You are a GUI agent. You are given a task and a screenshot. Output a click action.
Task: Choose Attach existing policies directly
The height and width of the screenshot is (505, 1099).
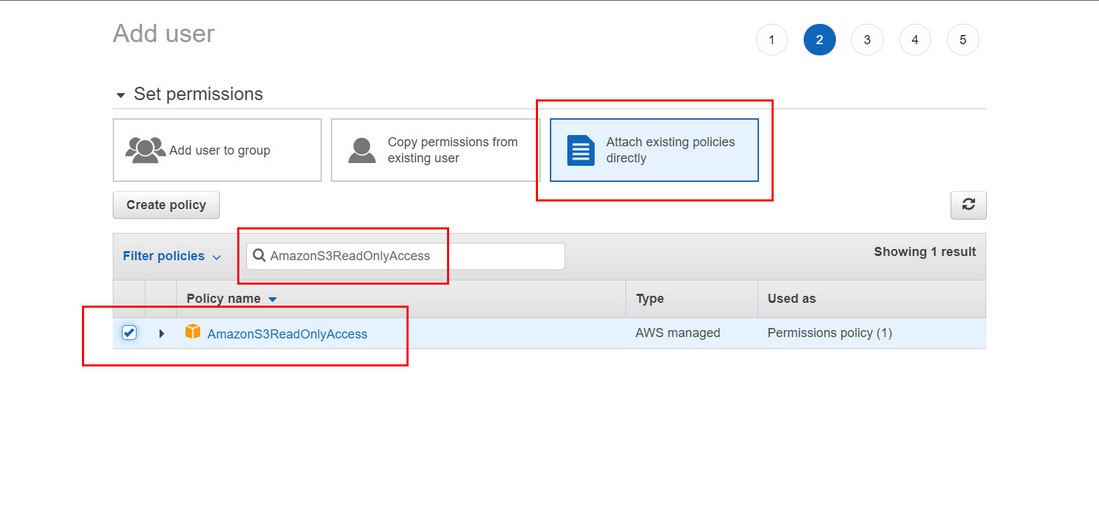click(x=654, y=150)
